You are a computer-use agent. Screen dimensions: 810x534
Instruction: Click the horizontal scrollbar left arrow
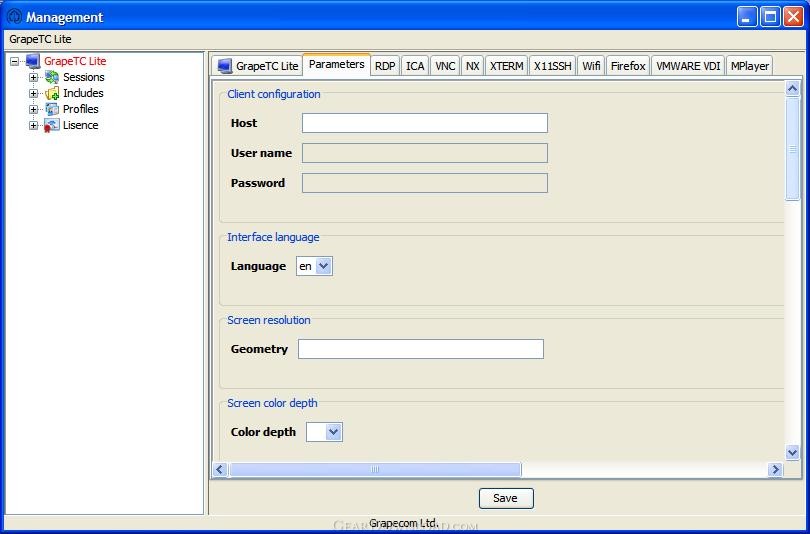pos(220,469)
